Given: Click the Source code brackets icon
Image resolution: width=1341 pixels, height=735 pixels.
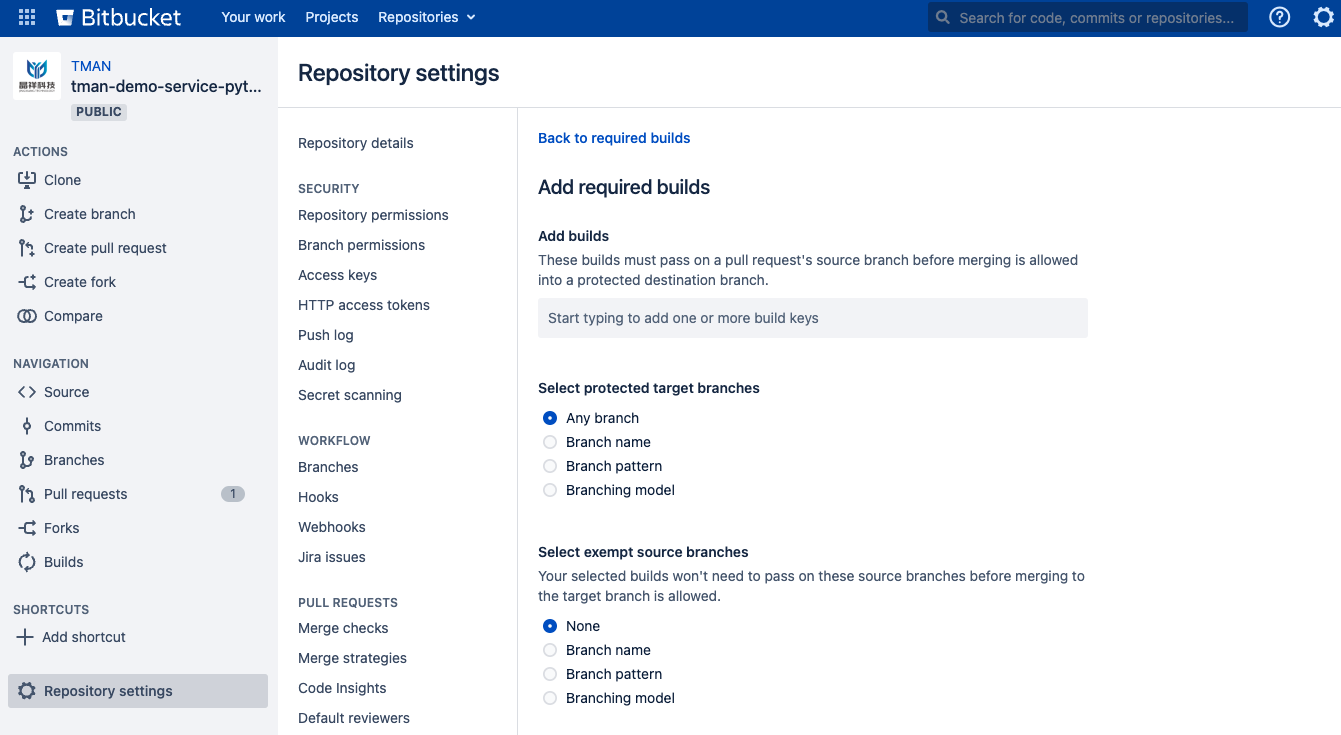Looking at the screenshot, I should [27, 392].
